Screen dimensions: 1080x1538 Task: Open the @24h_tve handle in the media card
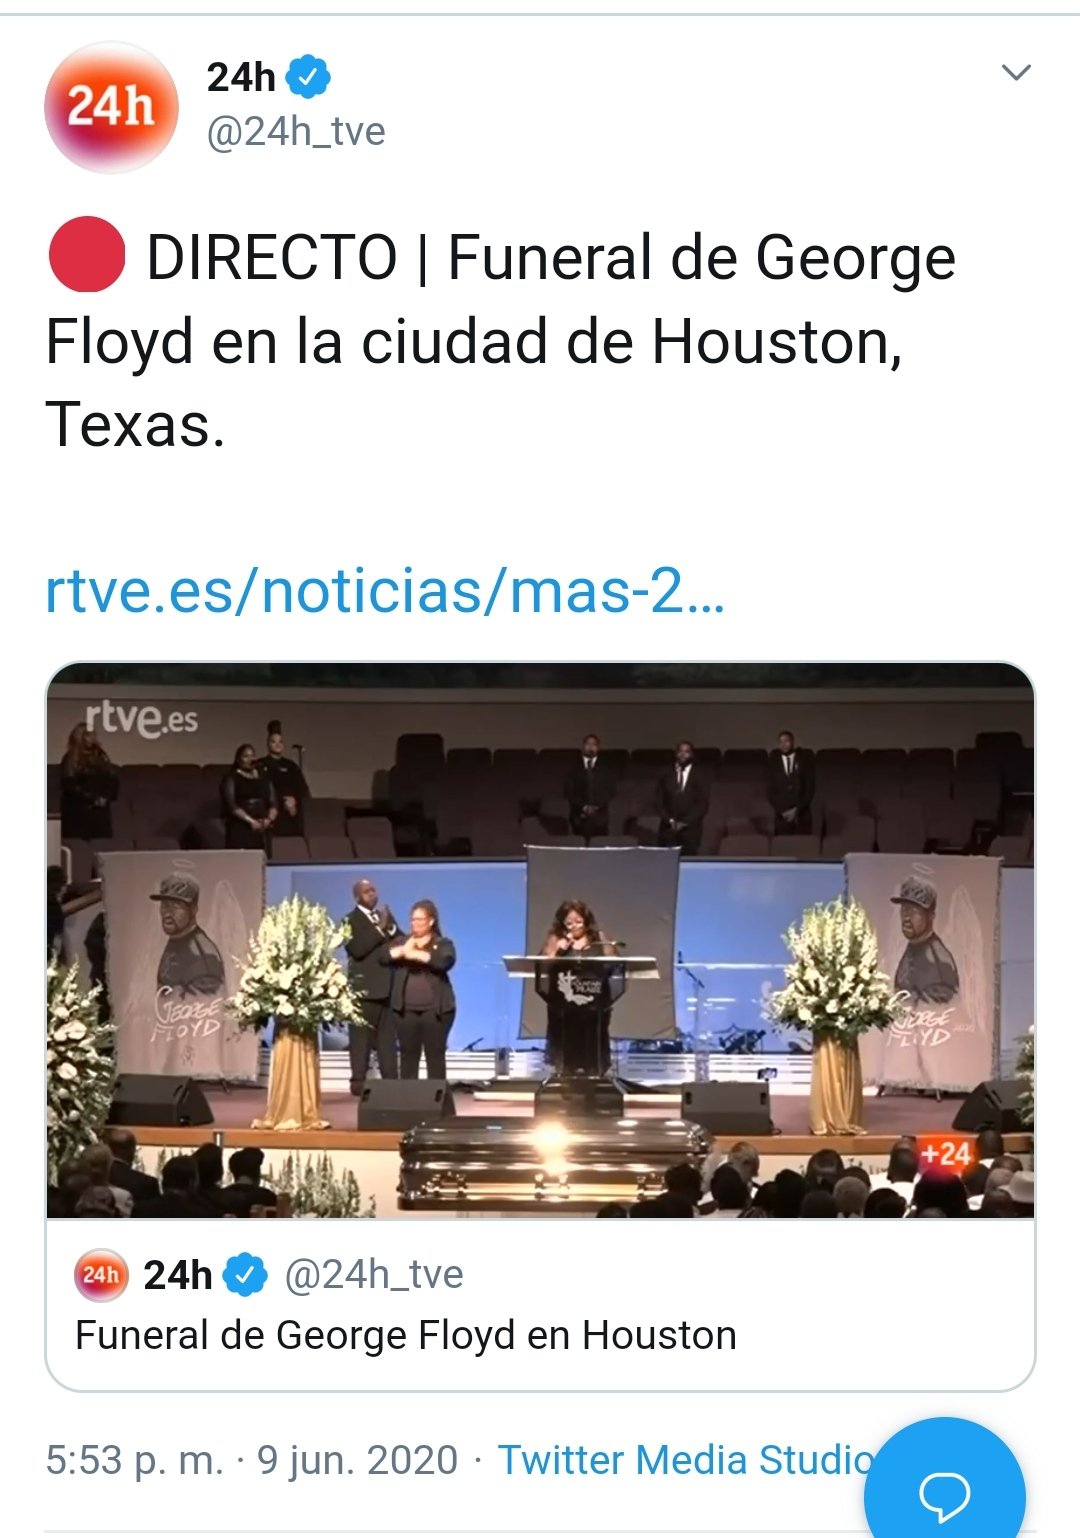point(374,1275)
